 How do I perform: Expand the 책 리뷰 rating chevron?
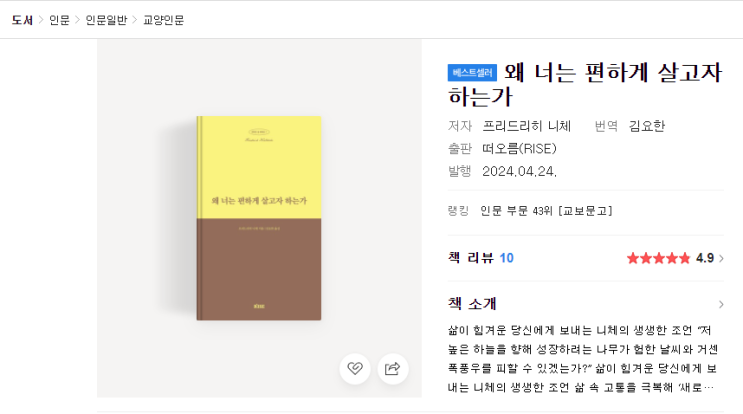pos(721,258)
